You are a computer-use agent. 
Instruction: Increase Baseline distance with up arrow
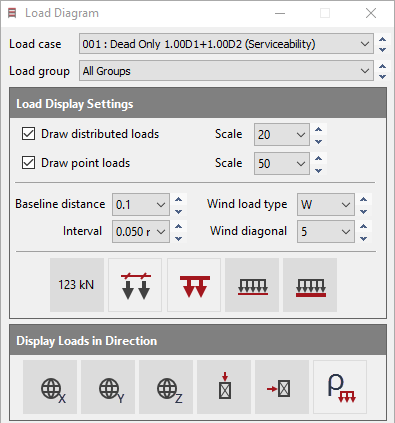click(179, 199)
